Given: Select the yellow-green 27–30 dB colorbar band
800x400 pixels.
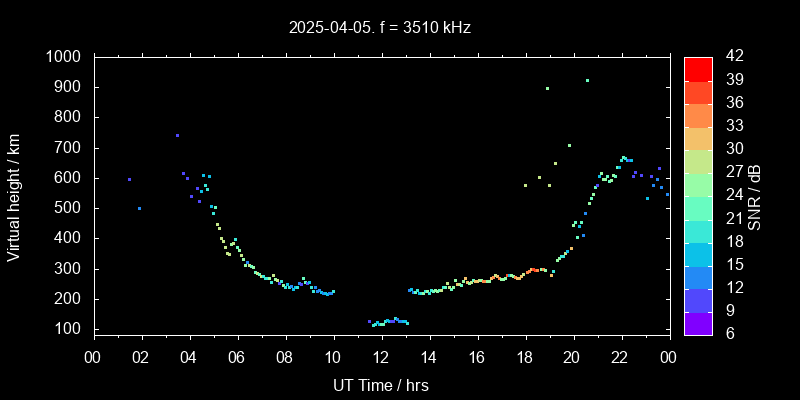Looking at the screenshot, I should point(698,160).
